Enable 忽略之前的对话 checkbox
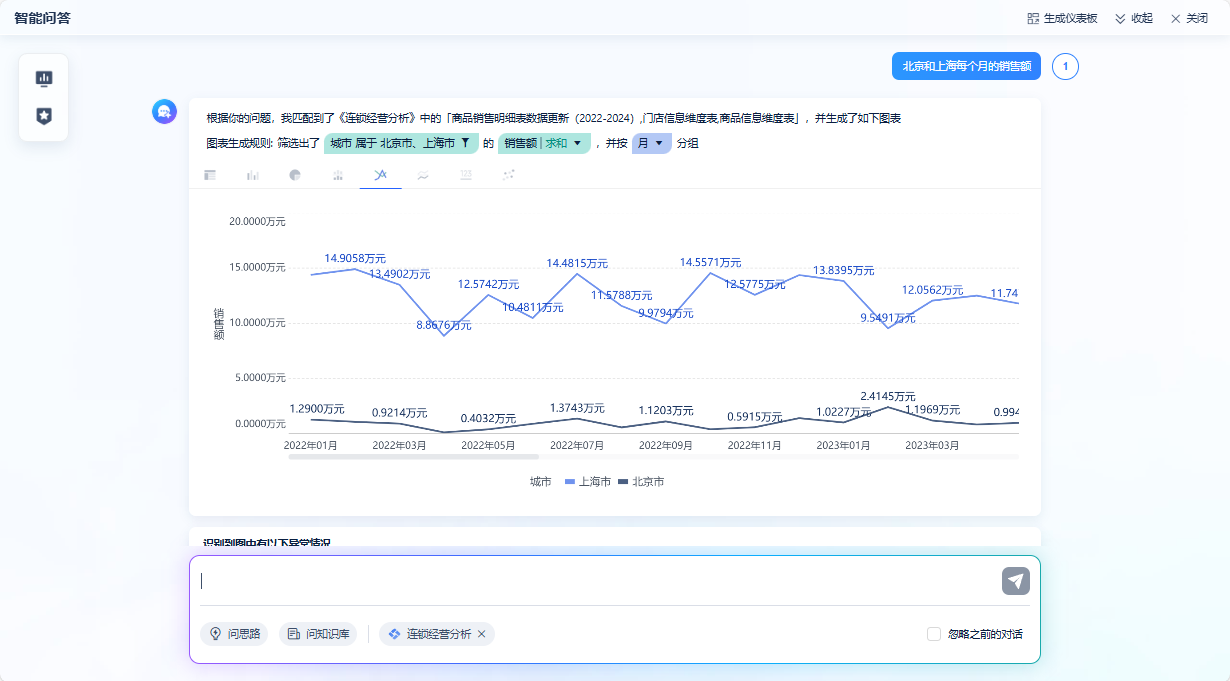 pos(934,634)
